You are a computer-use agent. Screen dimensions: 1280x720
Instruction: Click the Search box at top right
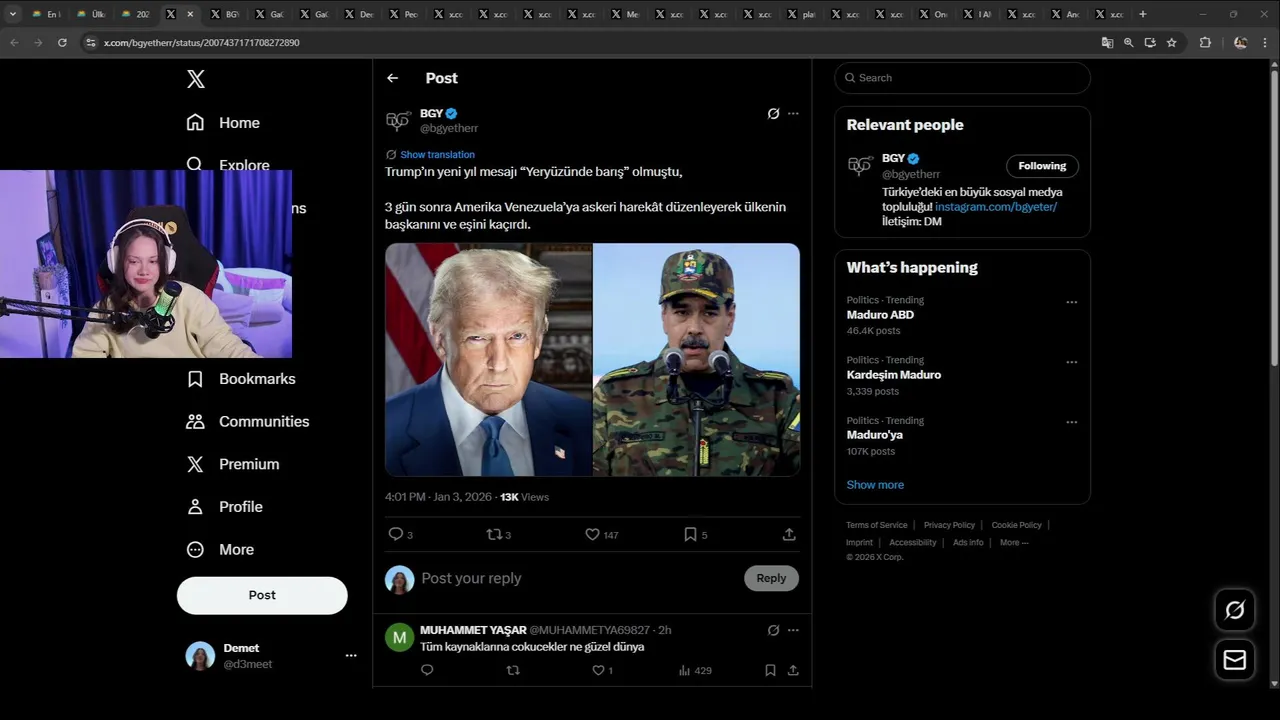[962, 78]
